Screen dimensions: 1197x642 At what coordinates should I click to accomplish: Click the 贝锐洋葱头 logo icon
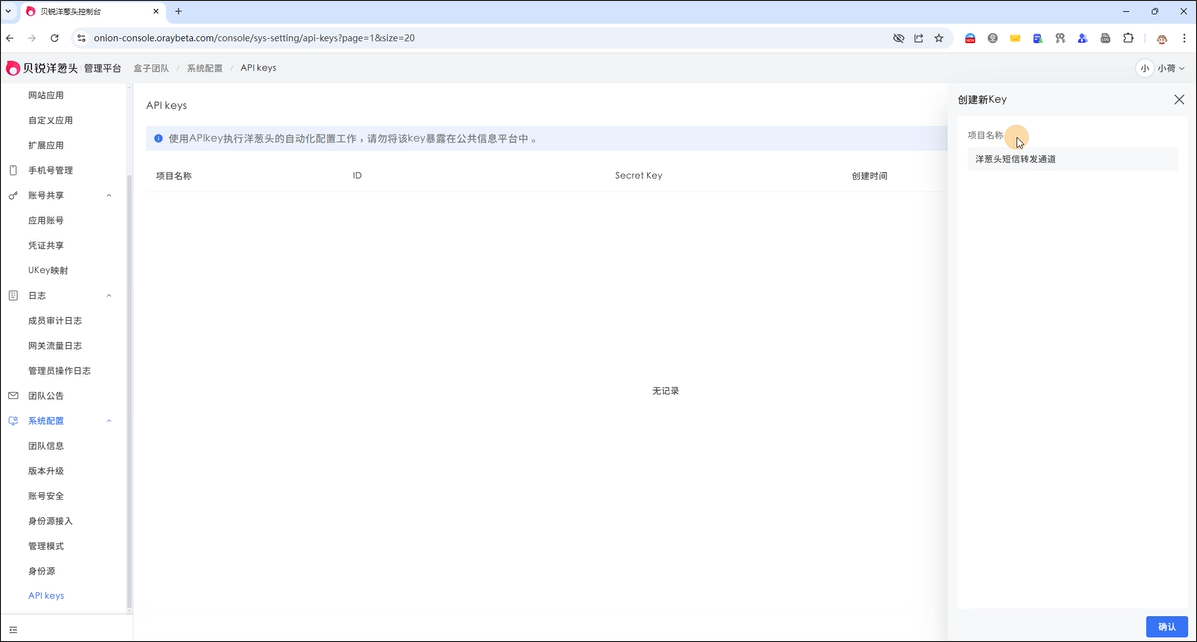click(13, 68)
